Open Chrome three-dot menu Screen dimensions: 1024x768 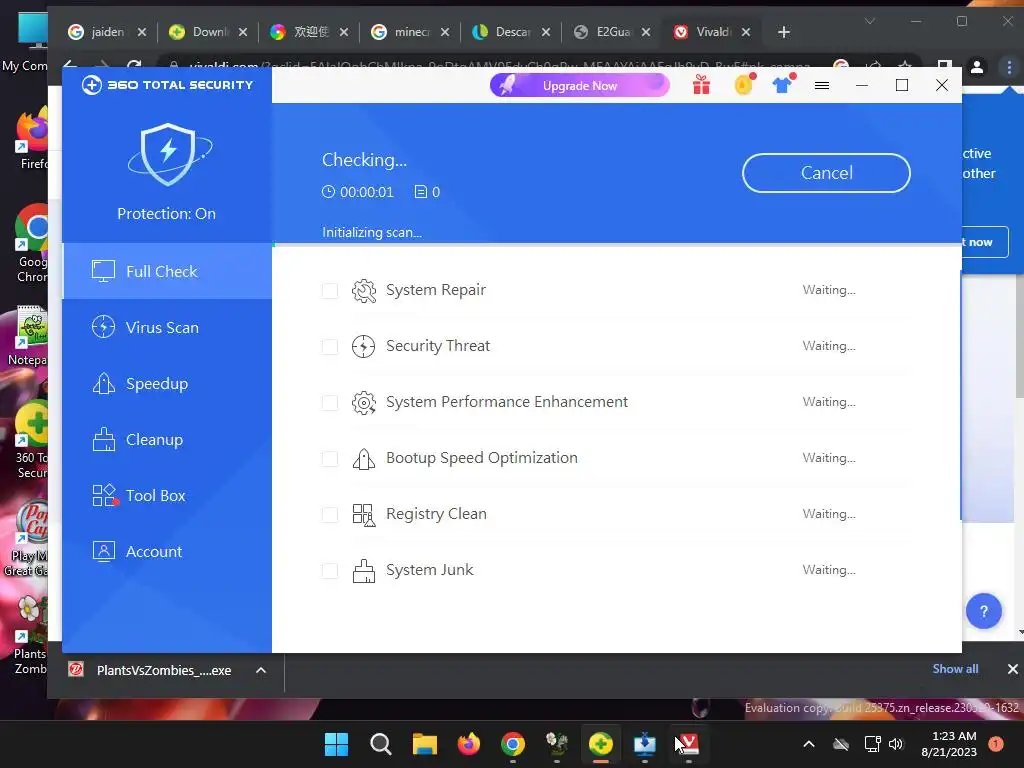coord(1009,67)
